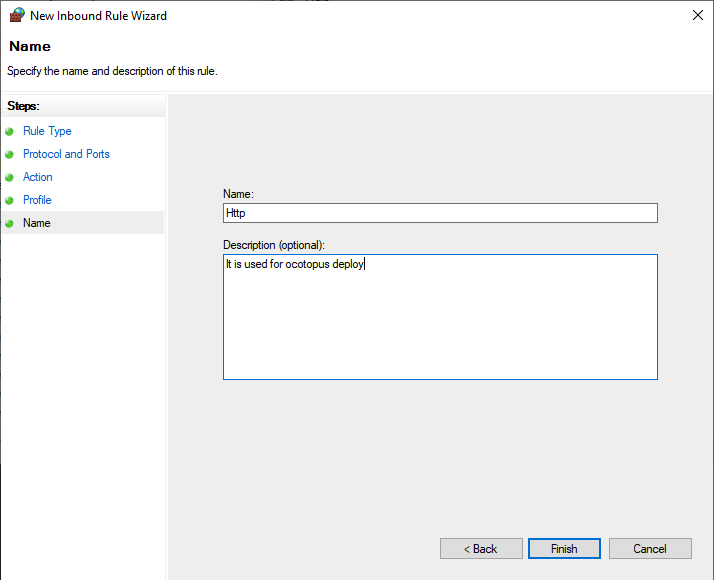Click inside the Name field containing Http
The image size is (714, 580).
[x=440, y=213]
